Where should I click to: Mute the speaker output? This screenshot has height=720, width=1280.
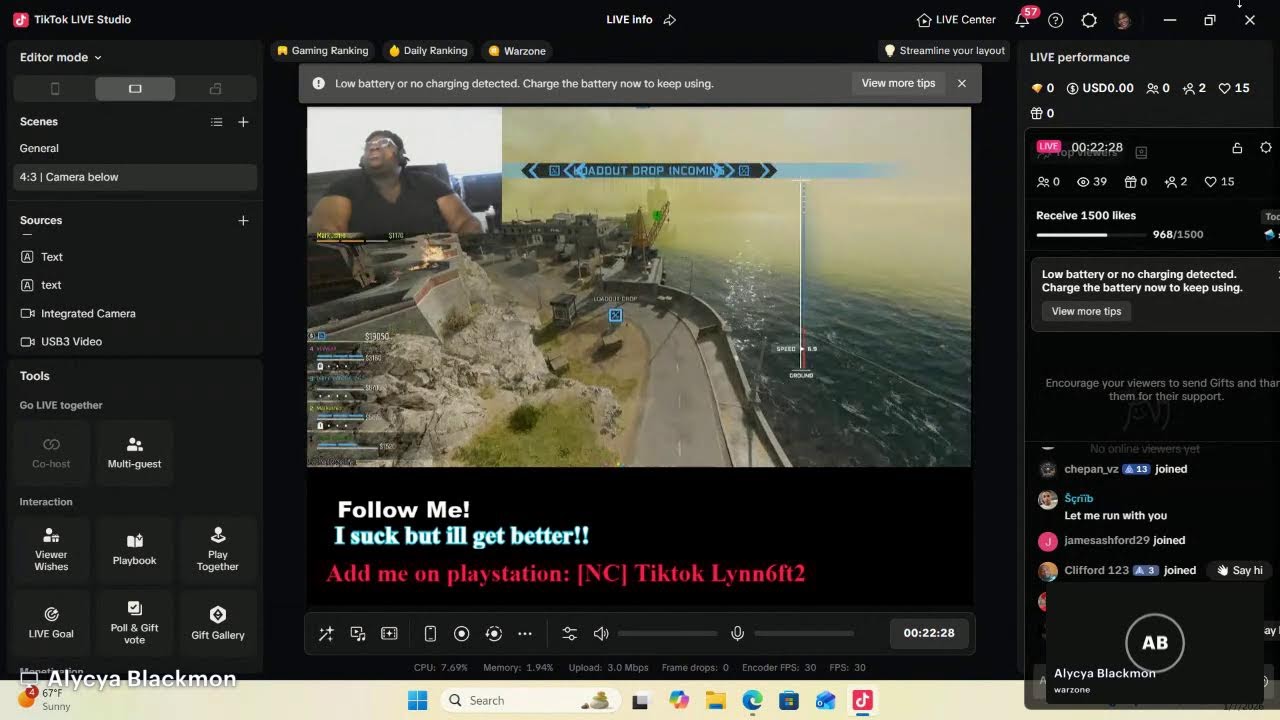pyautogui.click(x=601, y=634)
